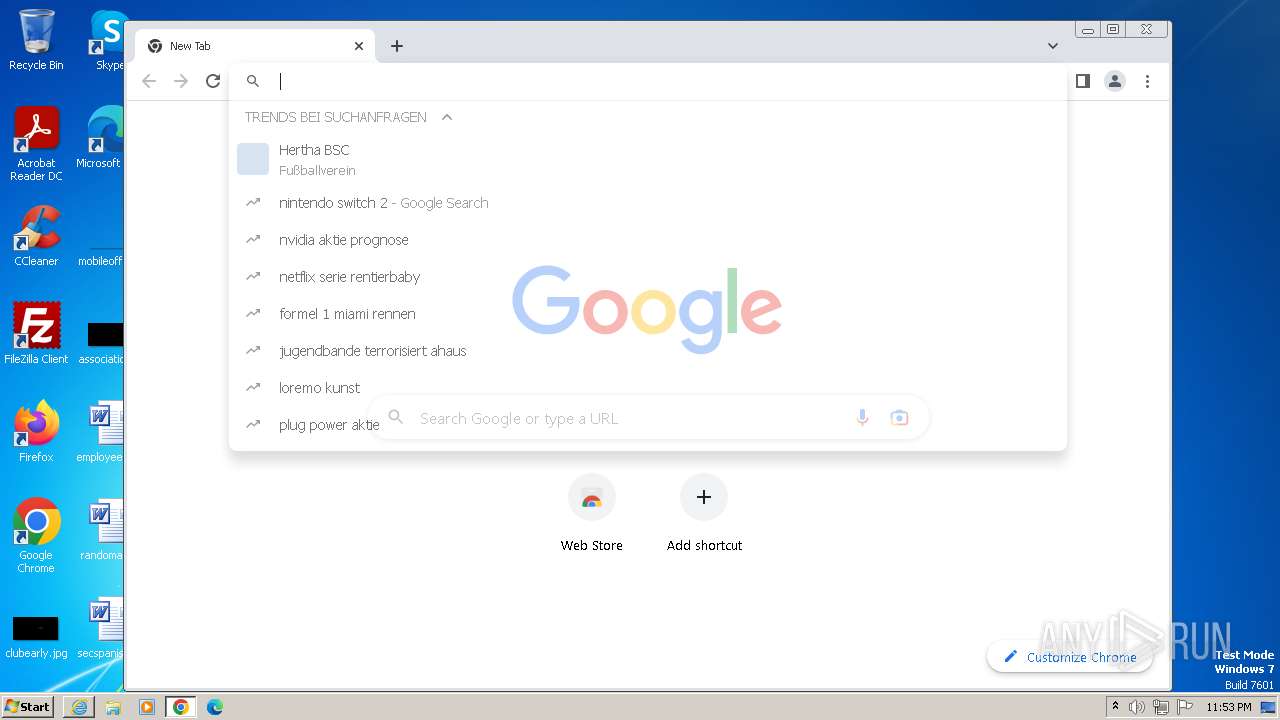
Task: Click the Customize Chrome button
Action: click(x=1069, y=657)
